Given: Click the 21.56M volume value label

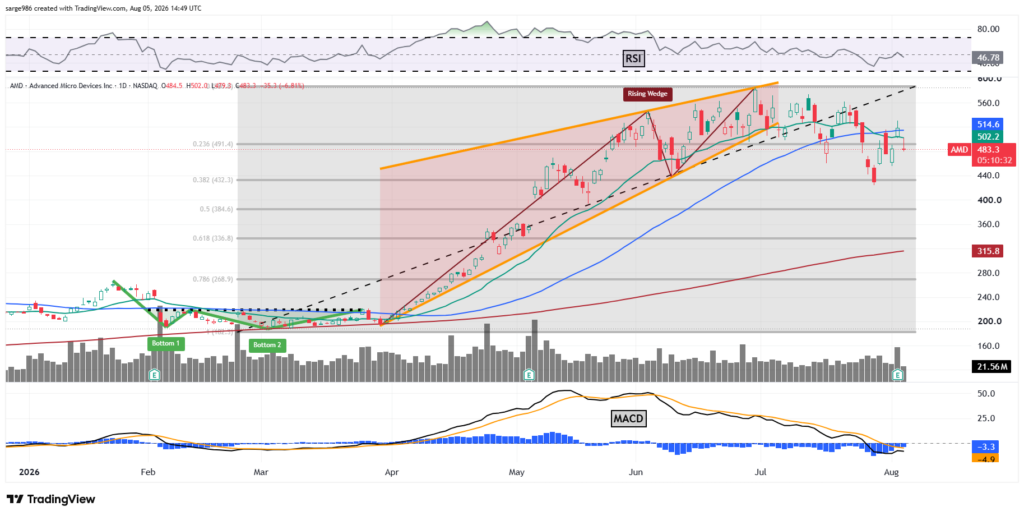Looking at the screenshot, I should point(991,368).
